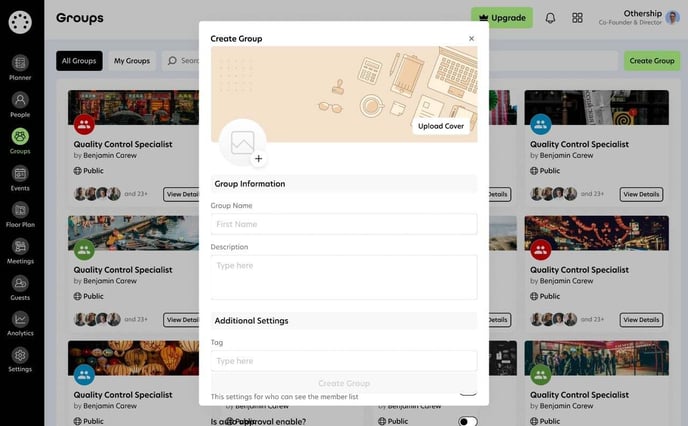Click the Tag input field
The image size is (688, 426).
(x=344, y=361)
